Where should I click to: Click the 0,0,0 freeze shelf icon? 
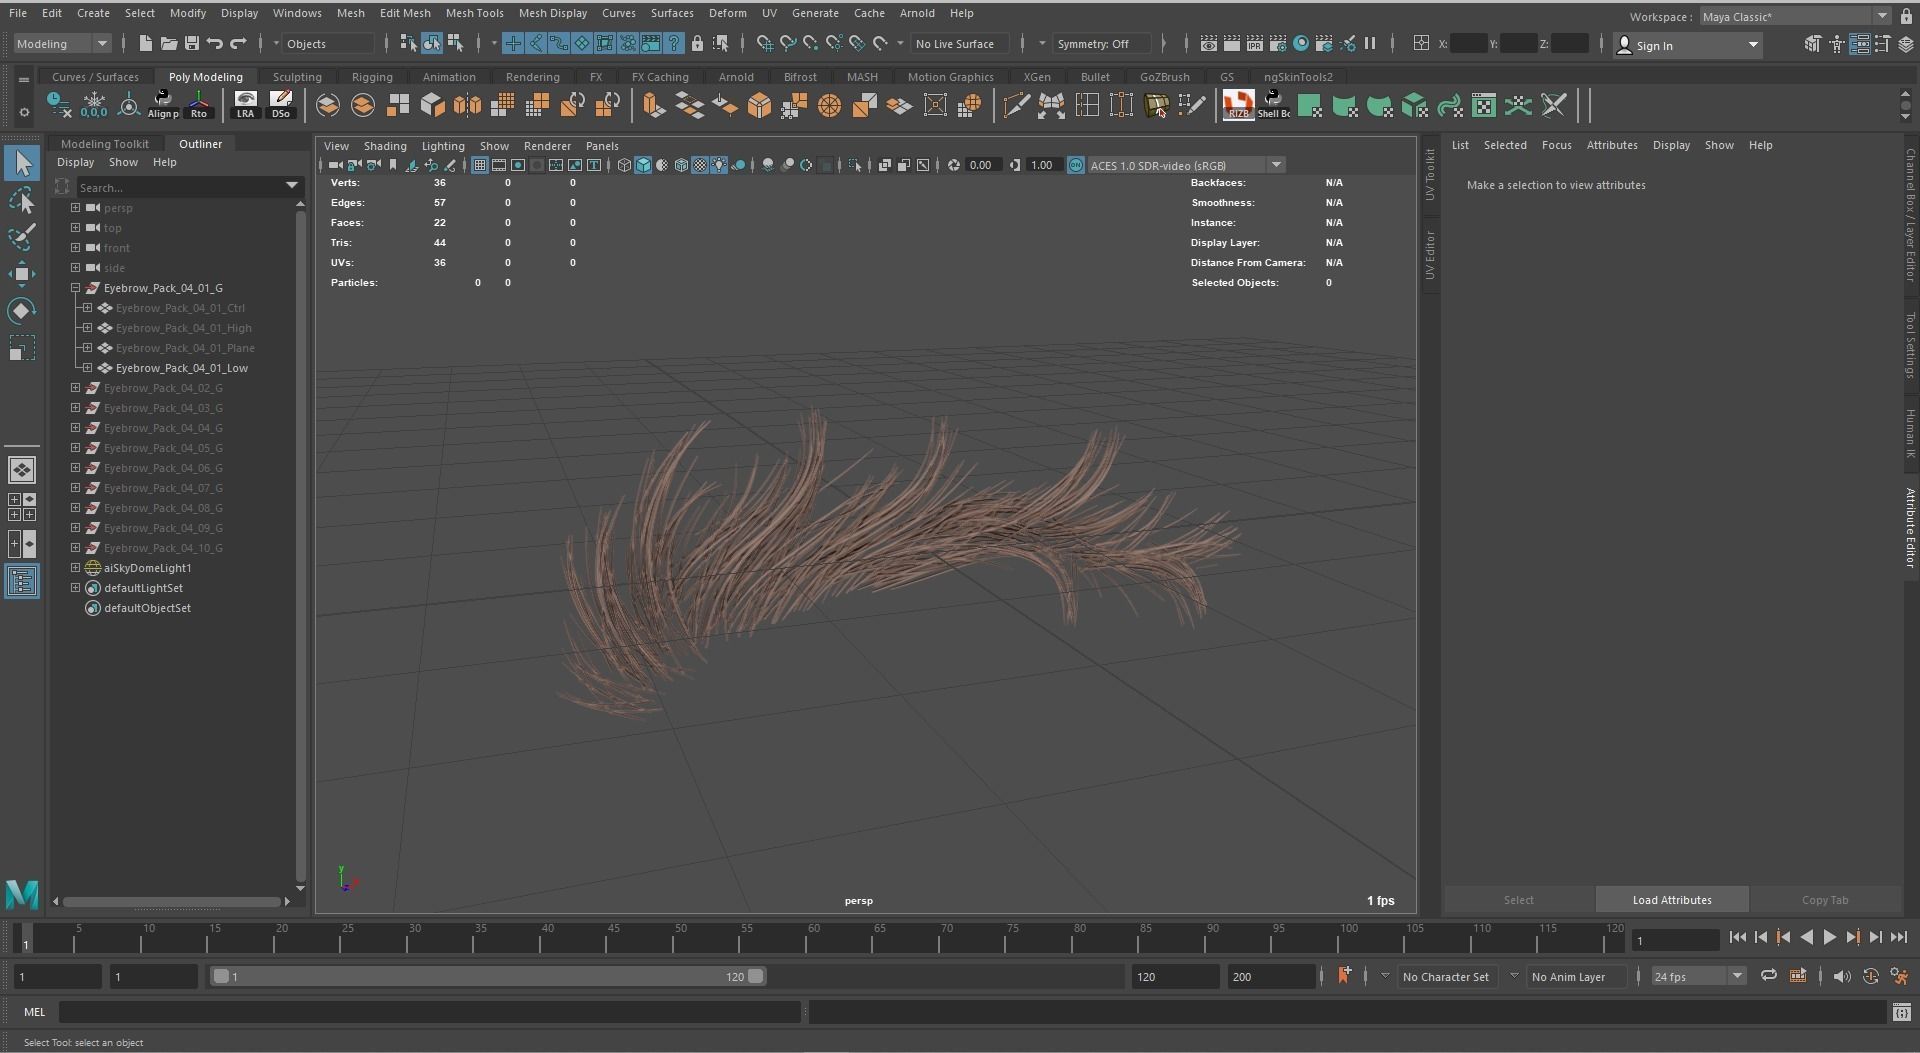click(x=94, y=104)
